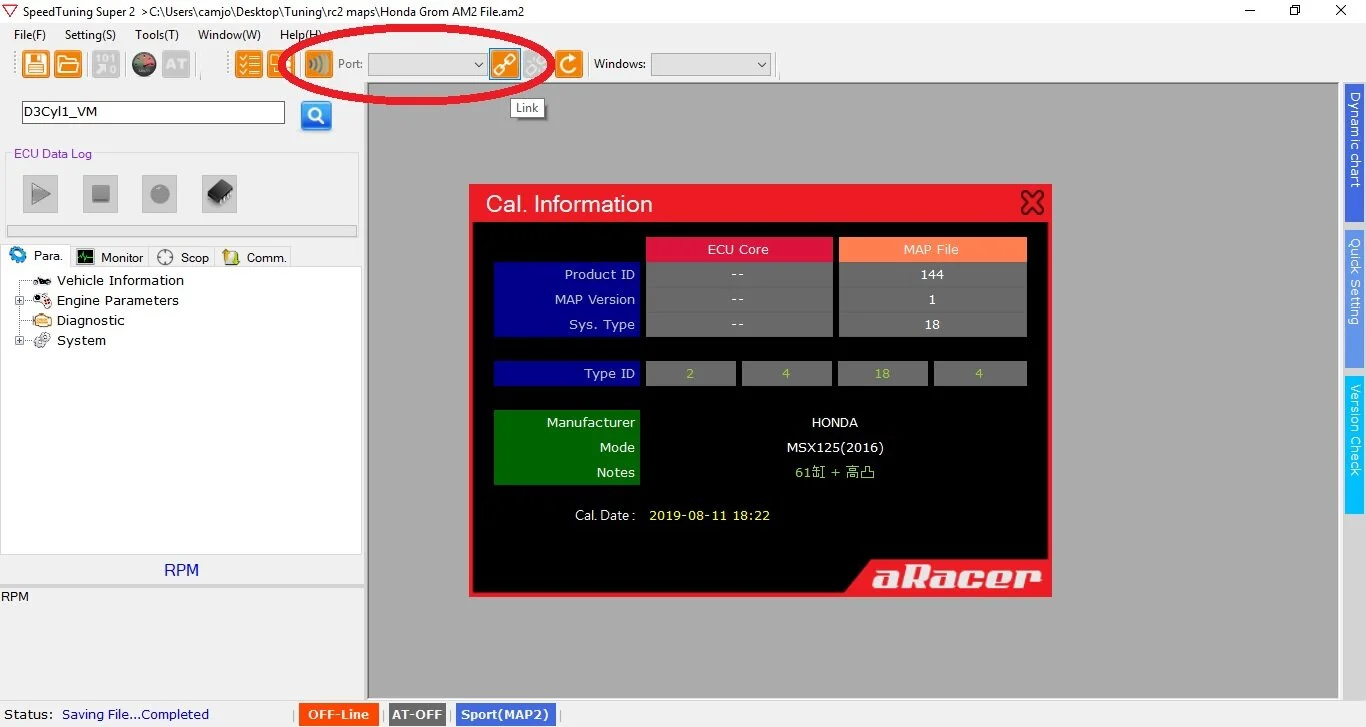Open the Help(H) menu
1366x727 pixels.
[x=301, y=35]
